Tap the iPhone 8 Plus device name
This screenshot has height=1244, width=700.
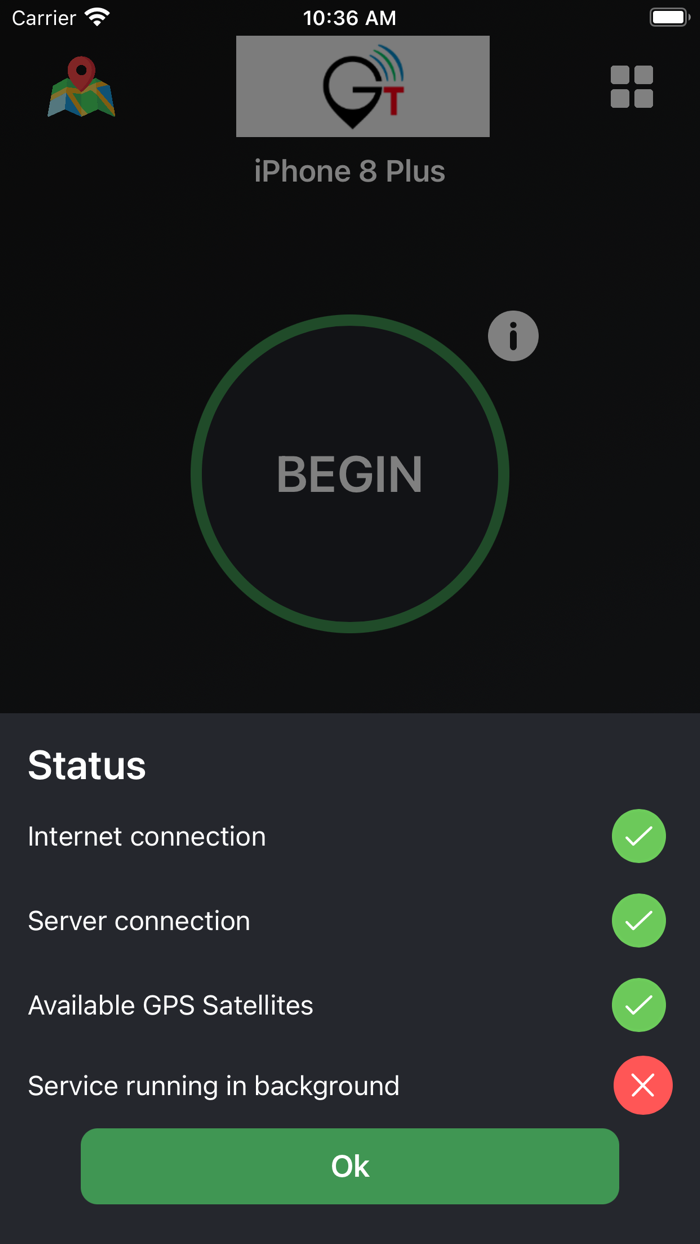click(349, 171)
